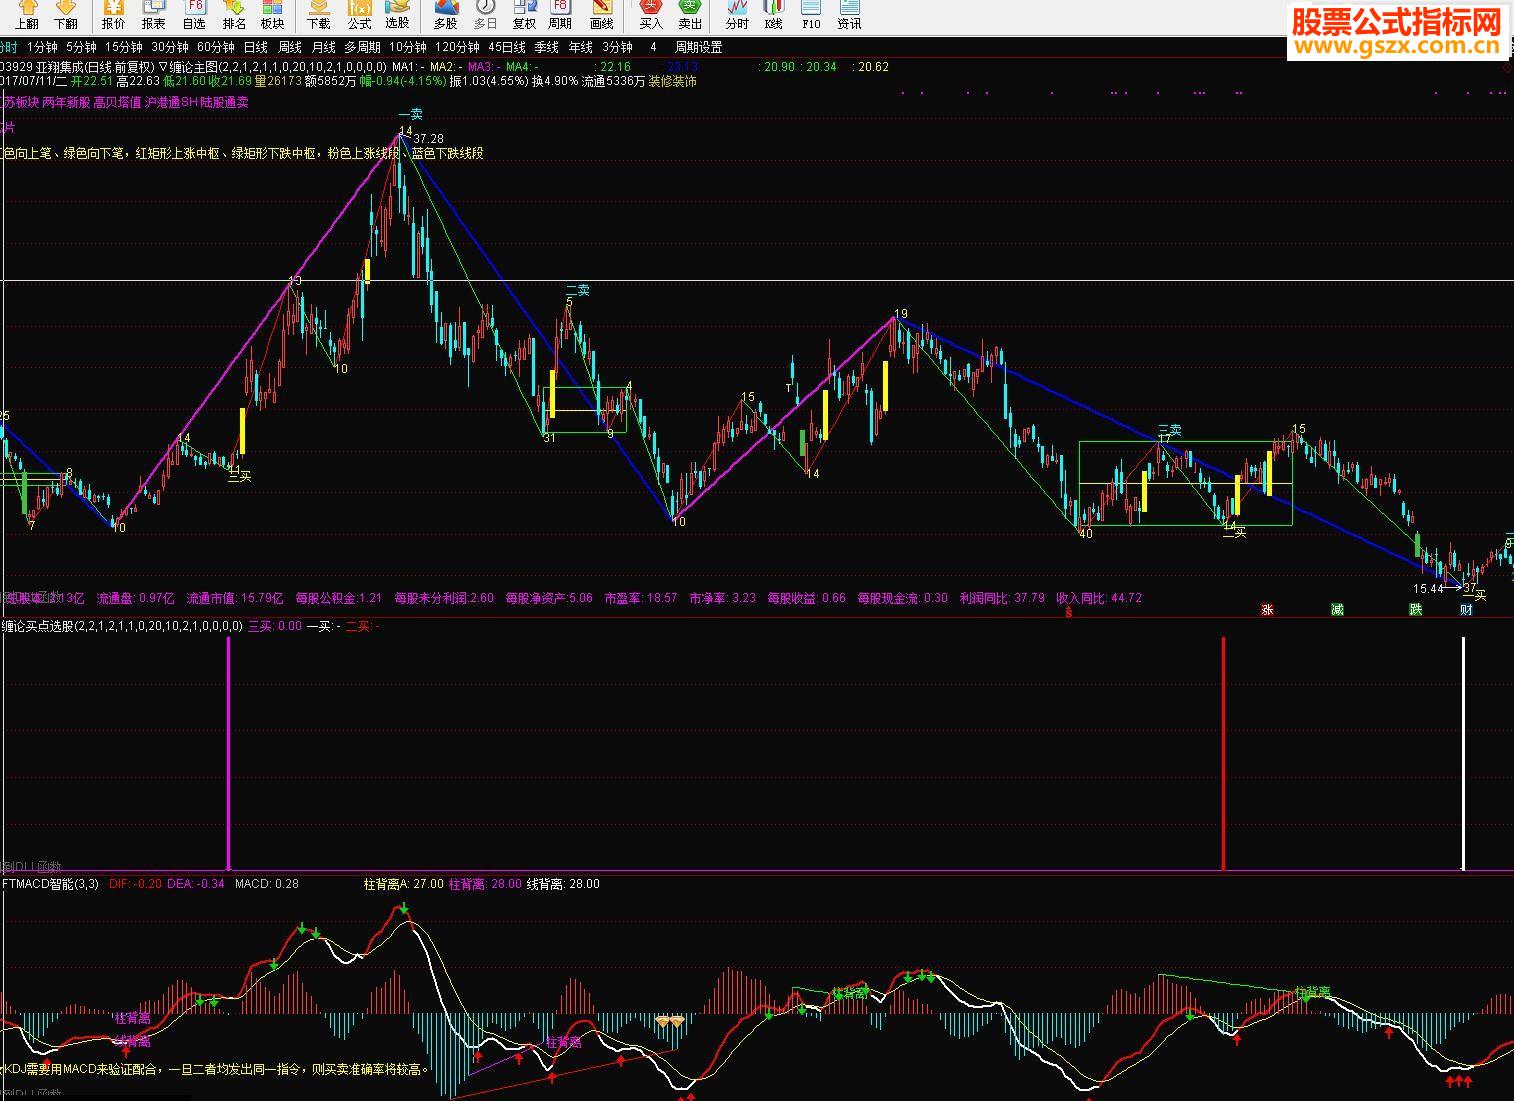The width and height of the screenshot is (1514, 1101).
Task: Click the 买入 buy icon
Action: [651, 15]
